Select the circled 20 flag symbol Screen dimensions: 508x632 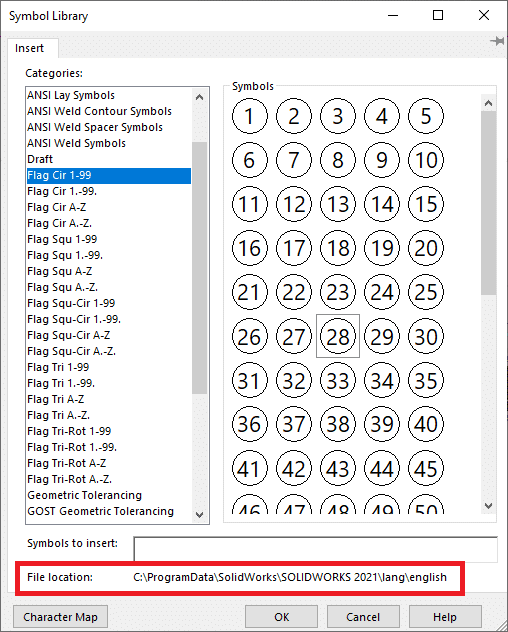coord(426,248)
